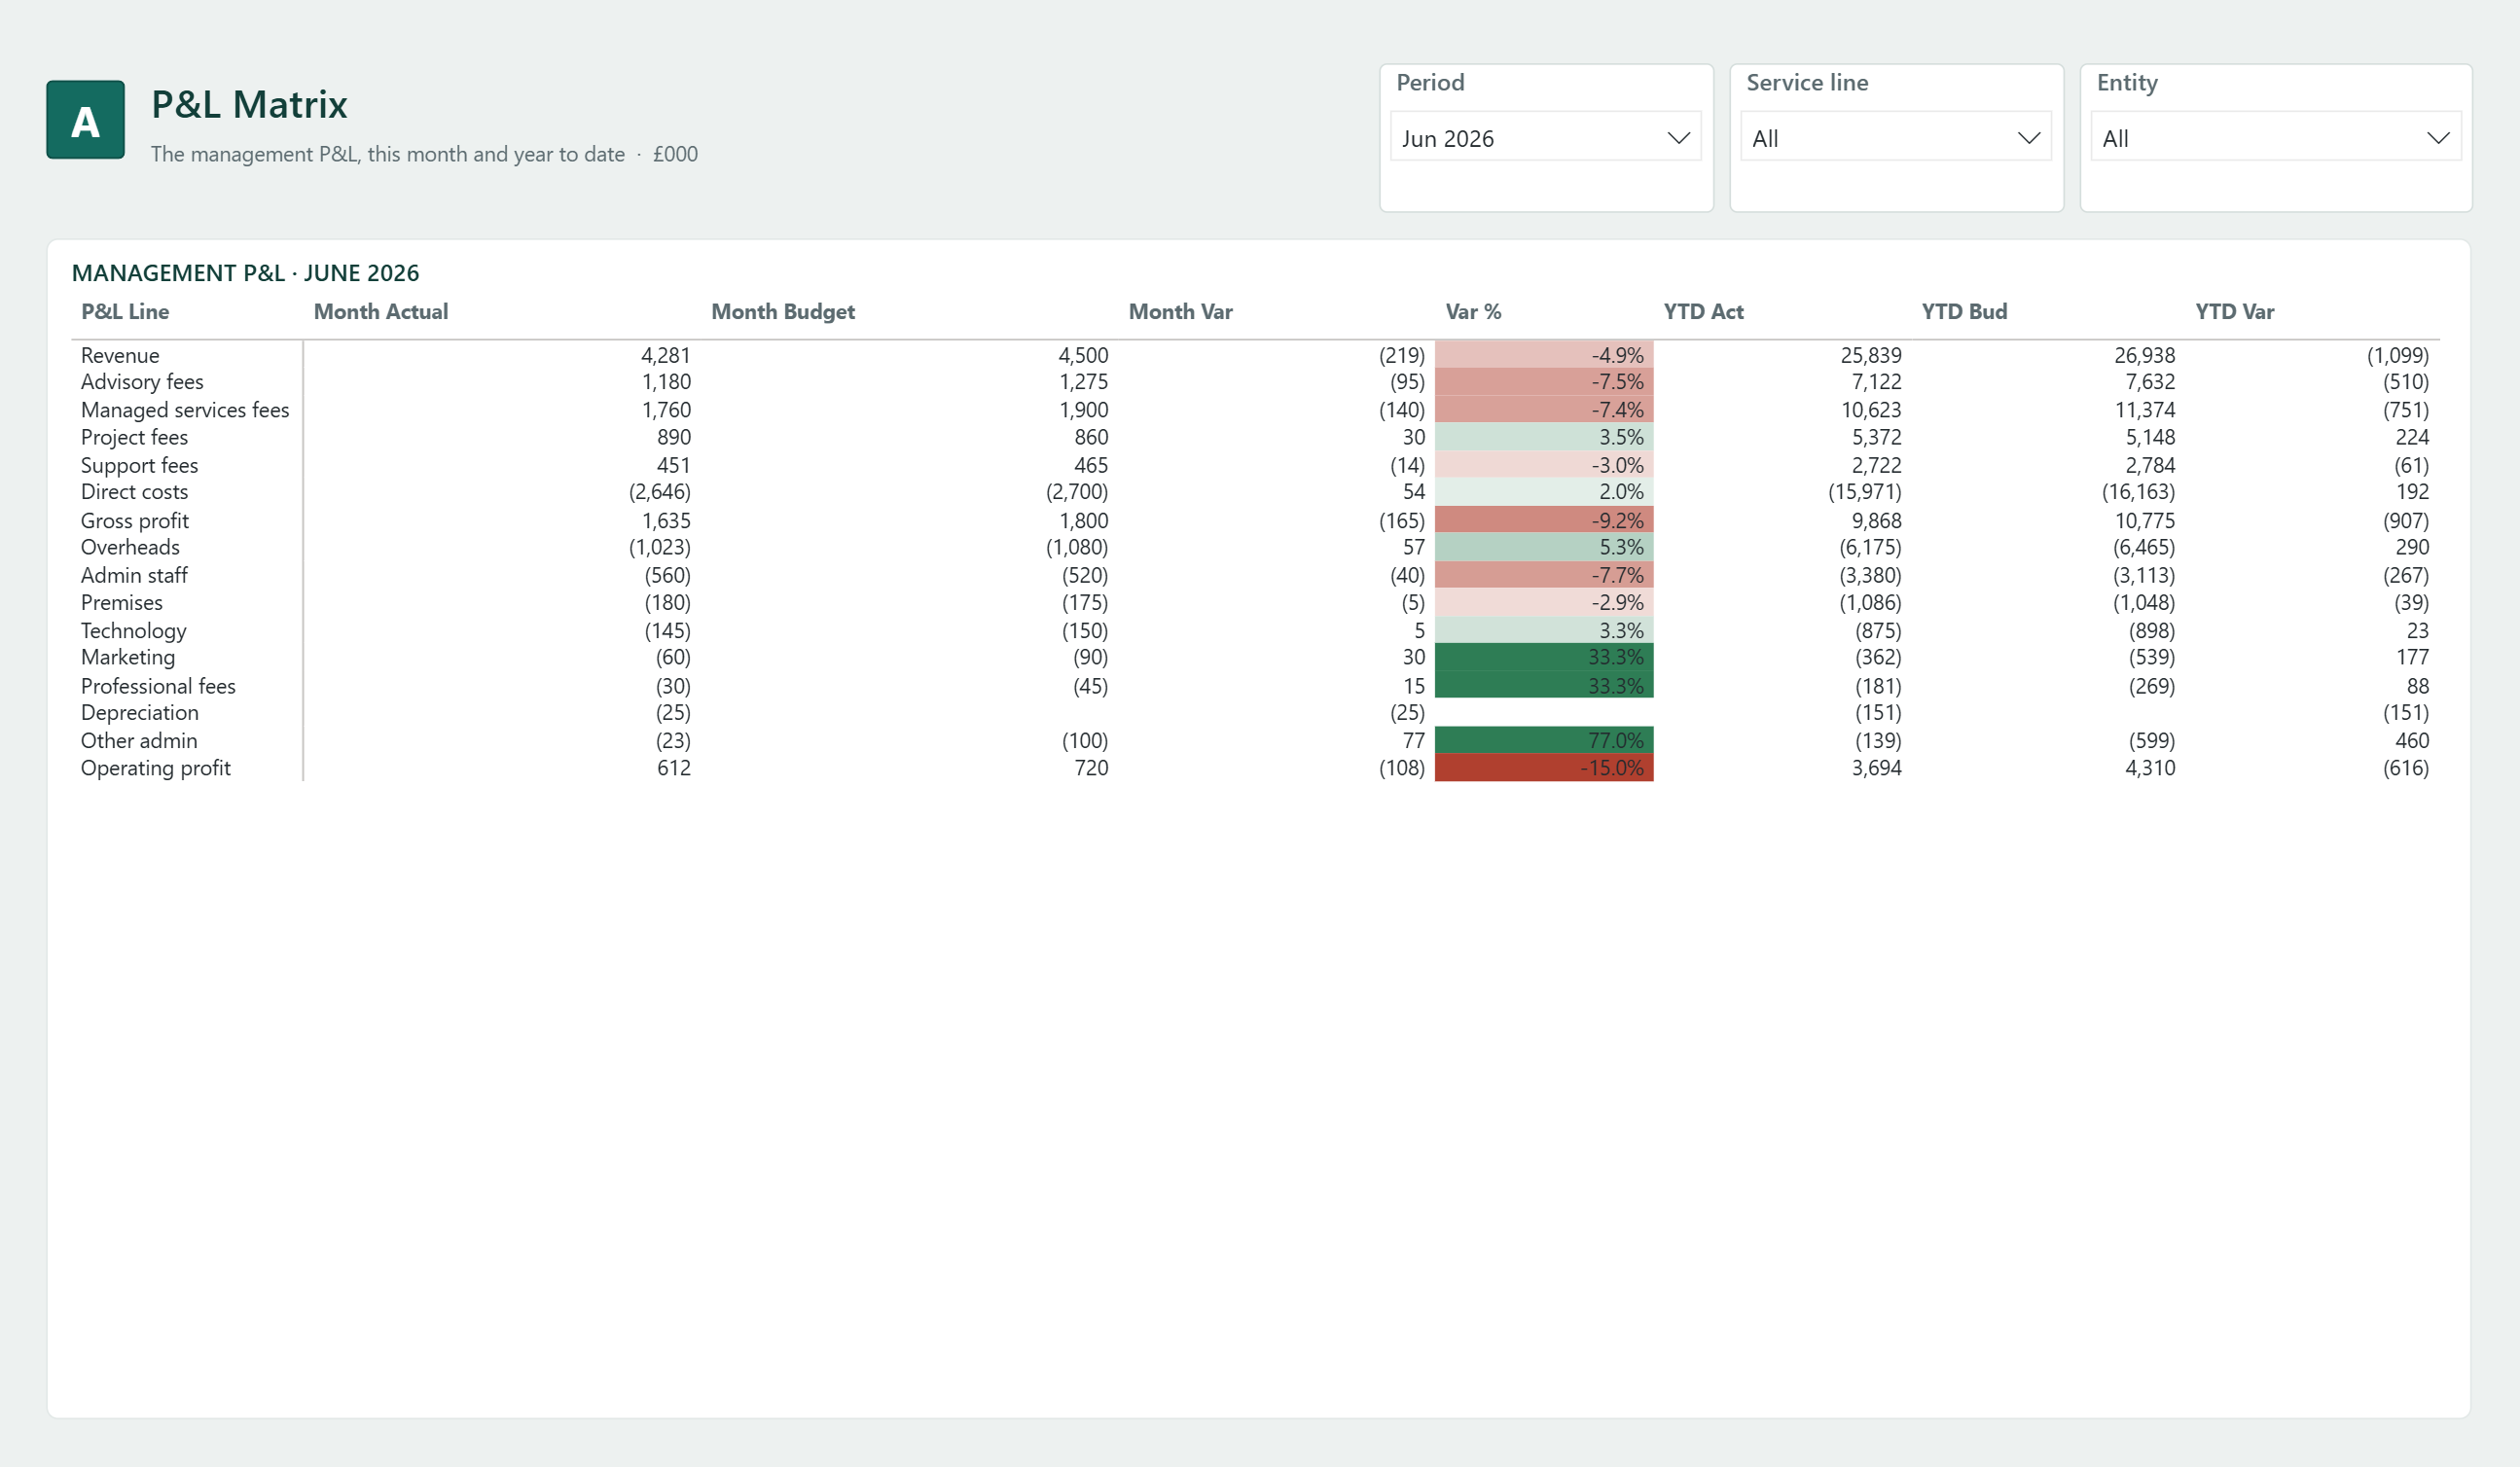Sort by the Var % column header
Image resolution: width=2520 pixels, height=1467 pixels.
coord(1473,311)
